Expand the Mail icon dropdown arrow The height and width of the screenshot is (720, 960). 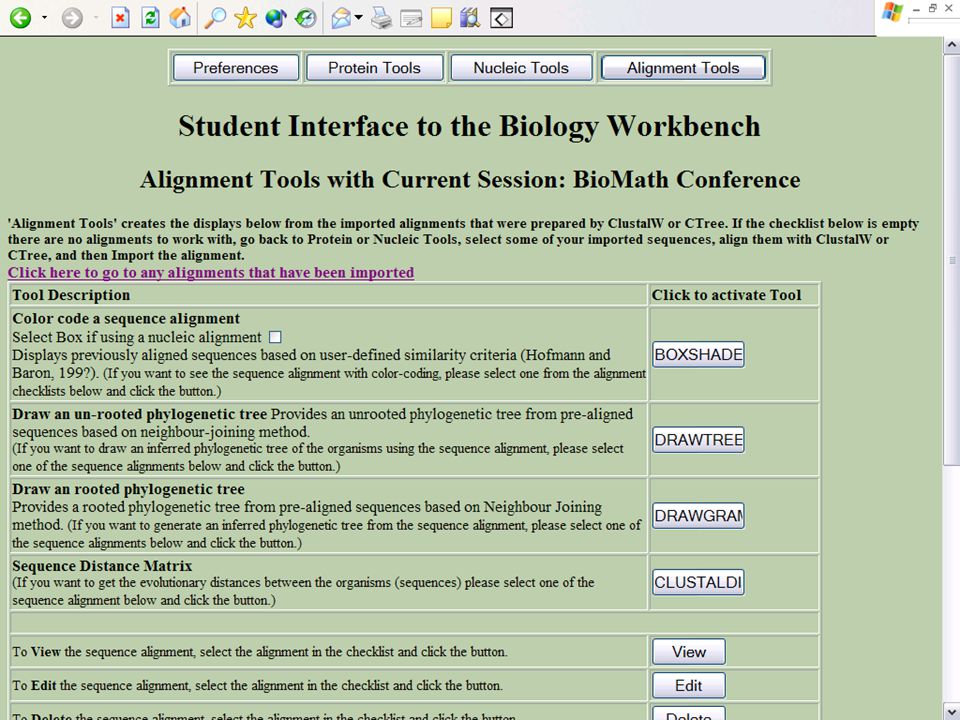[x=358, y=18]
